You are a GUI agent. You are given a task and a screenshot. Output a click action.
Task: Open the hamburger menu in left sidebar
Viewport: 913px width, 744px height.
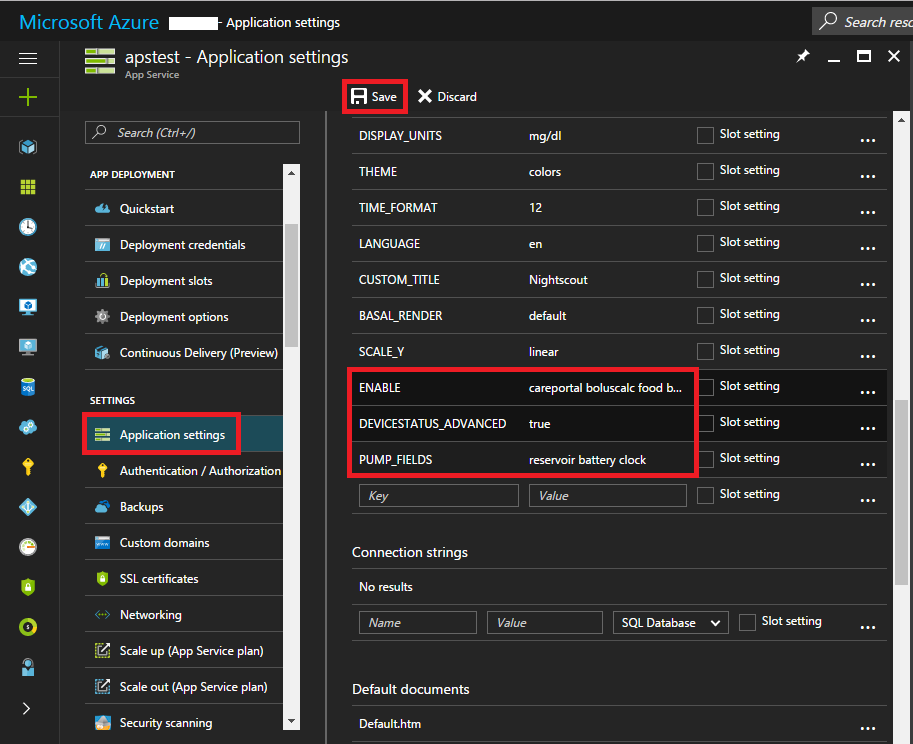(28, 58)
